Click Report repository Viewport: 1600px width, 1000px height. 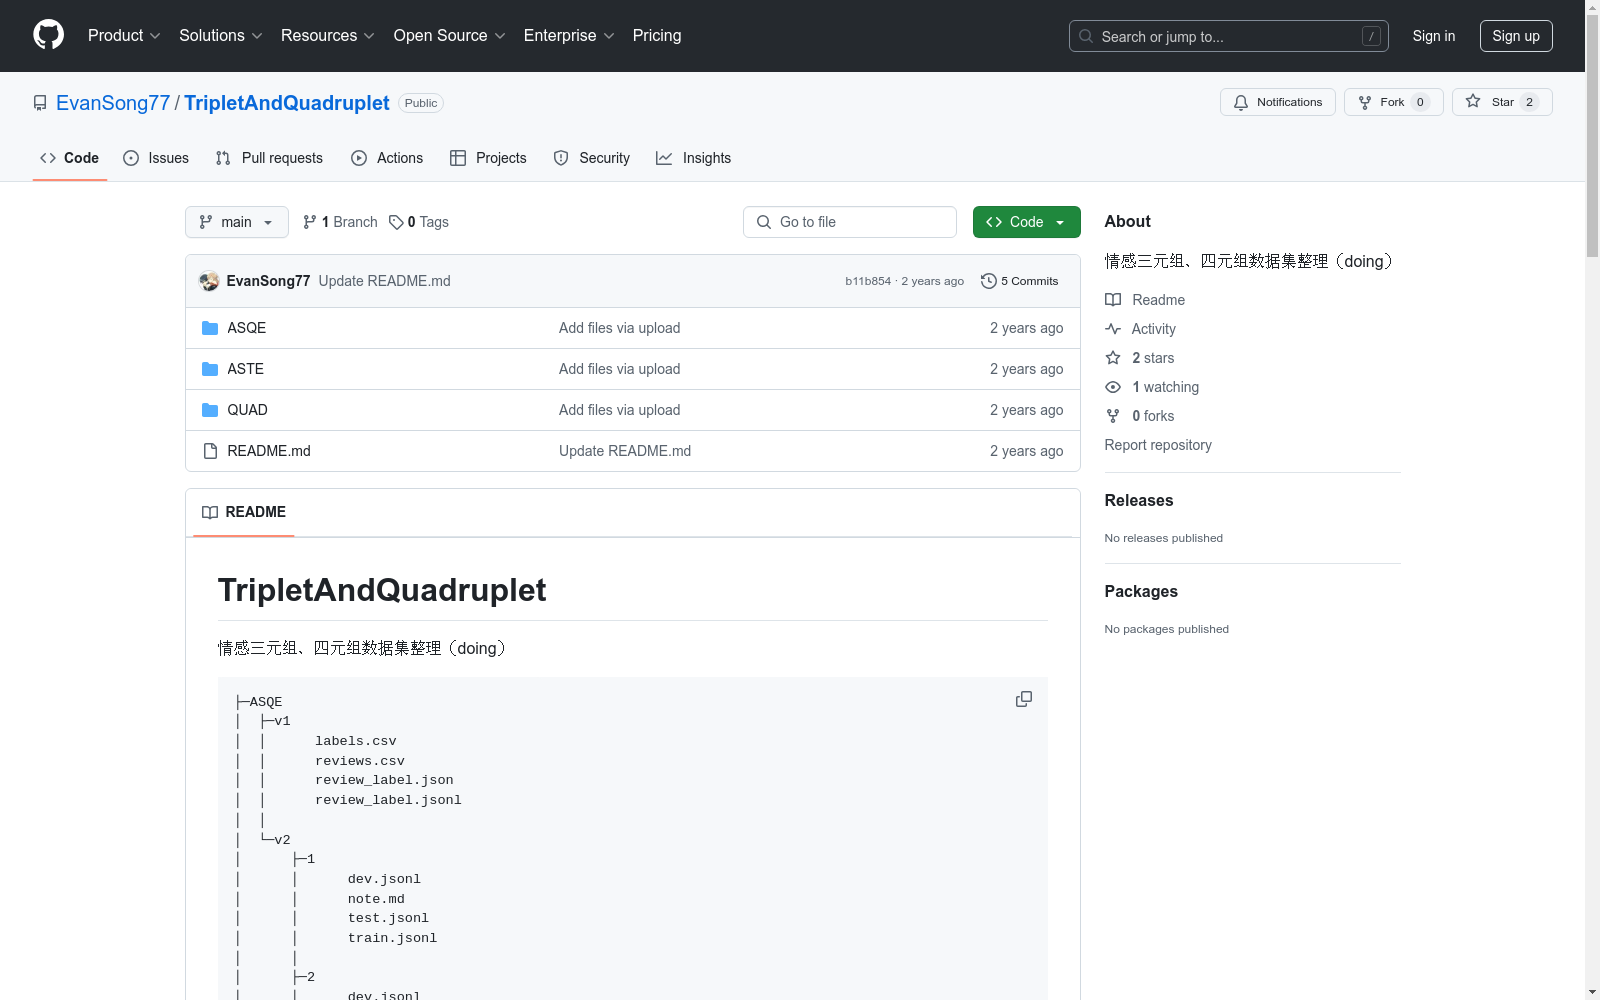1158,445
